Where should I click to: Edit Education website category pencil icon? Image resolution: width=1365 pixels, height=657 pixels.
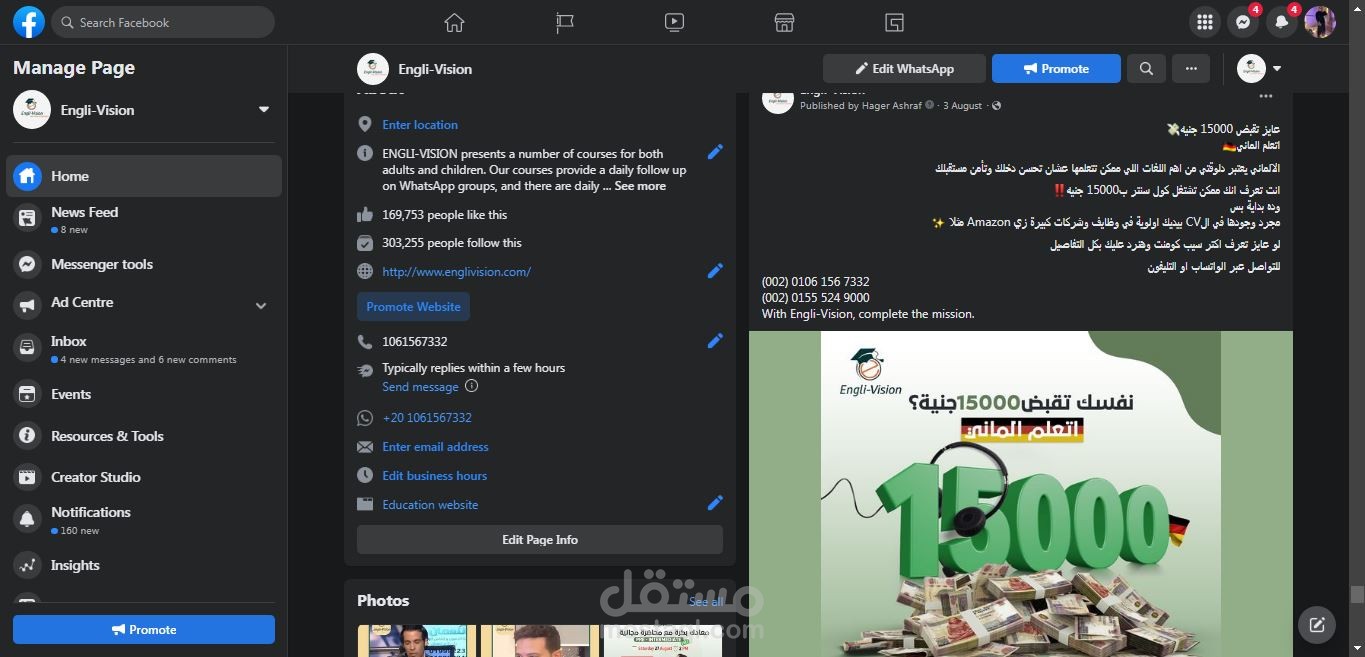(x=715, y=503)
